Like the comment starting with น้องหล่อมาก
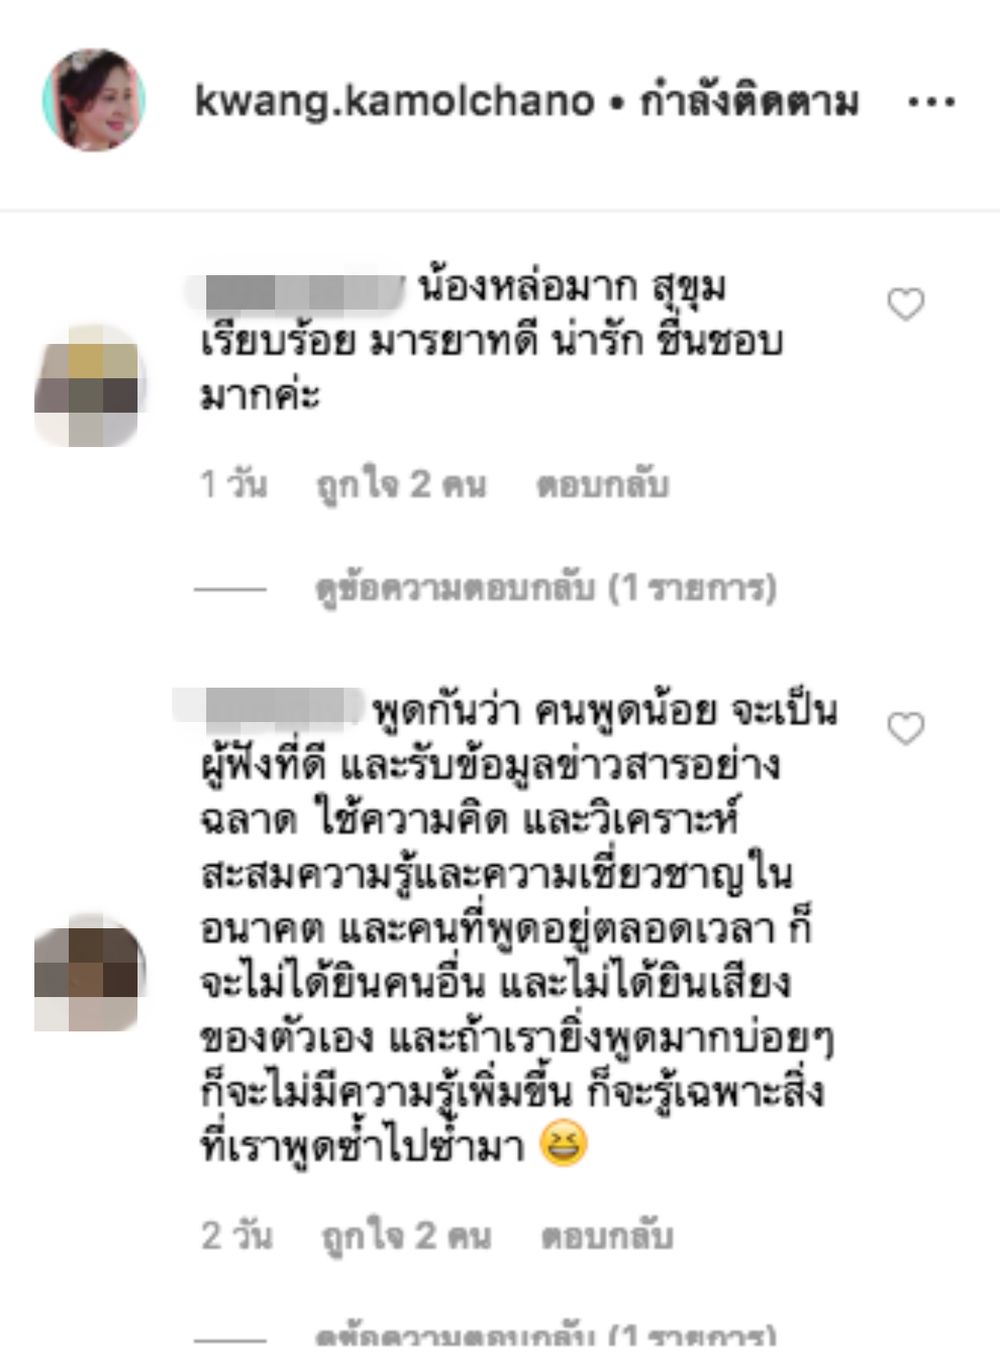 pos(906,304)
